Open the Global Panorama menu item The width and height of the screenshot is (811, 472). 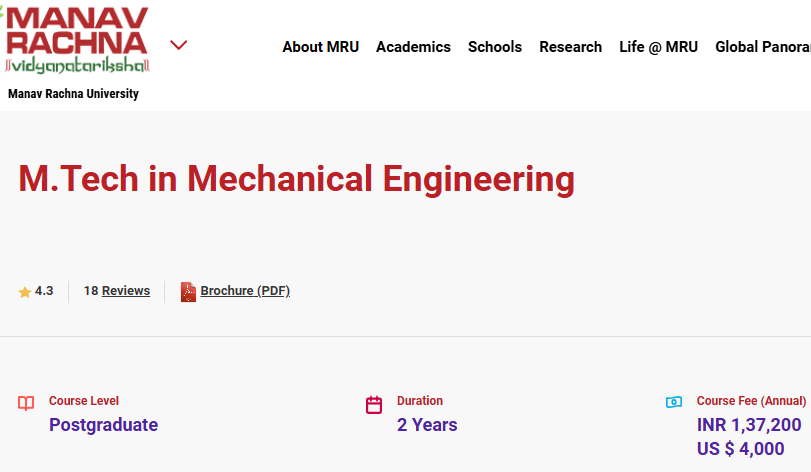pos(763,47)
